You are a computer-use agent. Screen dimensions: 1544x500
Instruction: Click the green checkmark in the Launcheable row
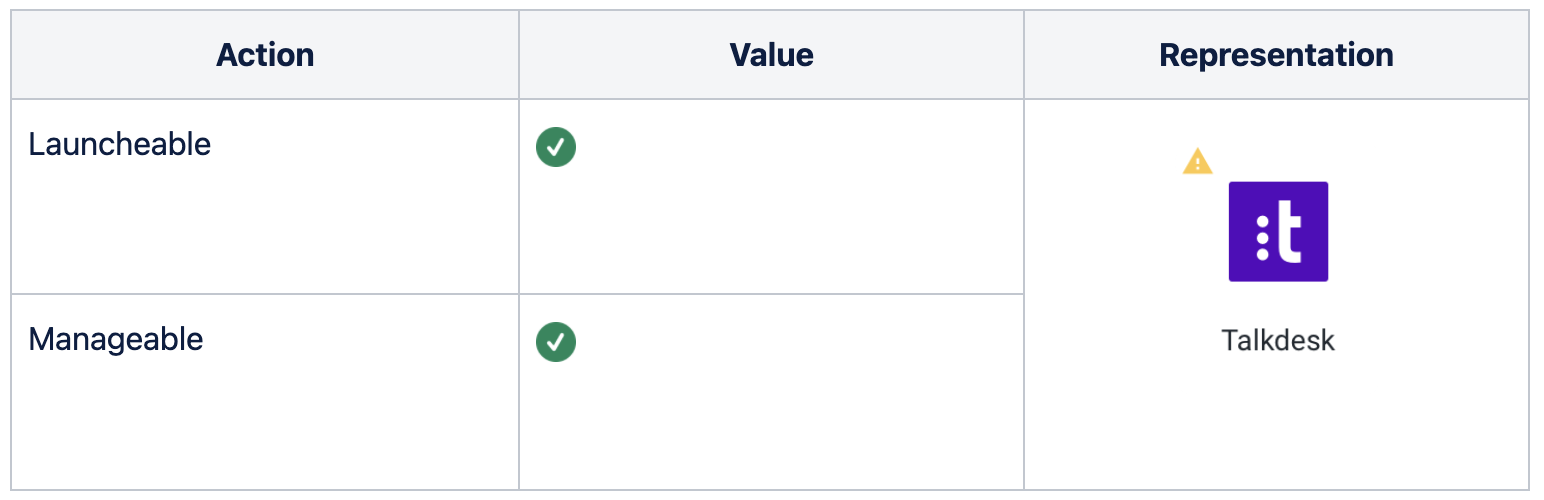click(556, 147)
